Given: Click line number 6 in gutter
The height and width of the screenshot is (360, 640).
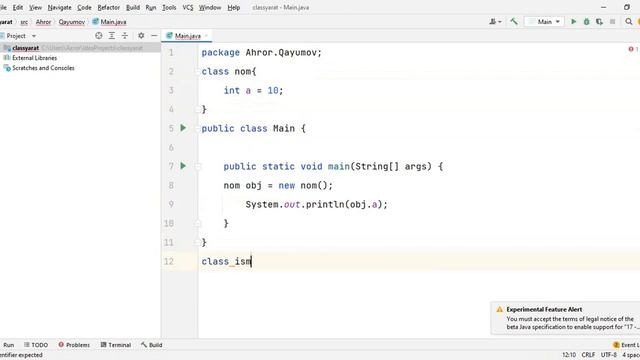Looking at the screenshot, I should [x=171, y=147].
